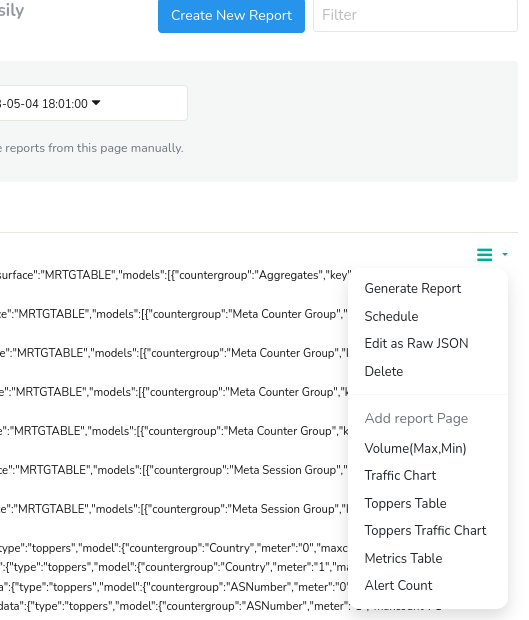The width and height of the screenshot is (529, 620).
Task: Add a Traffic Chart page
Action: click(400, 475)
